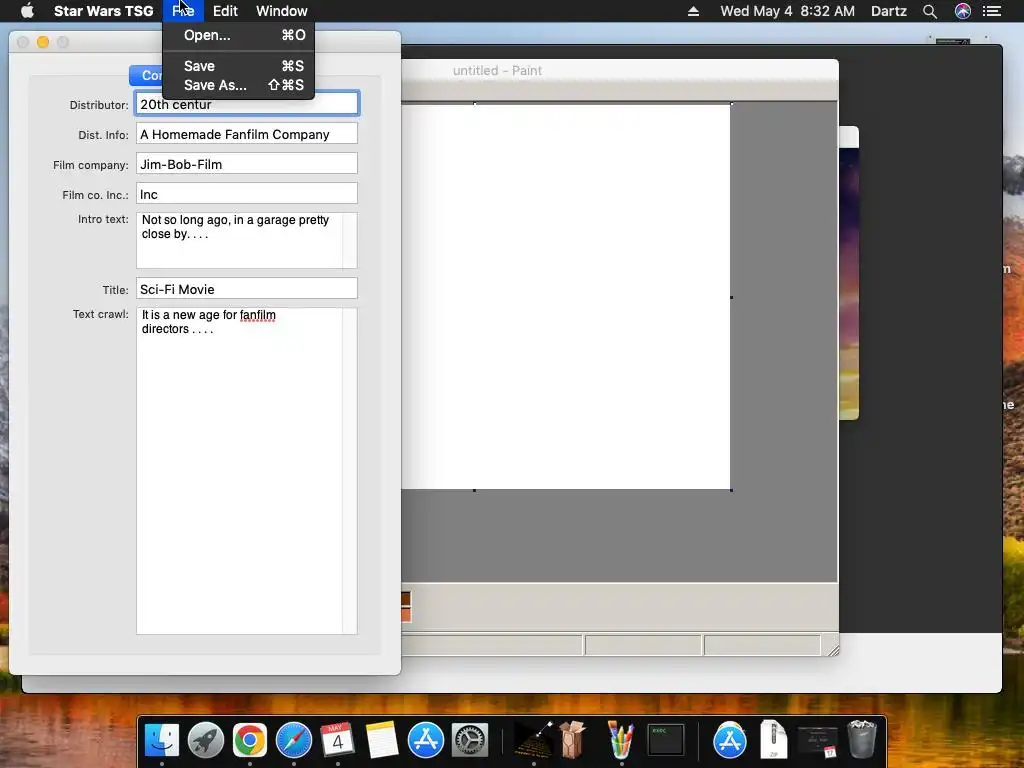1024x768 pixels.
Task: Click the Text crawl scrollbar track
Action: pyautogui.click(x=350, y=471)
